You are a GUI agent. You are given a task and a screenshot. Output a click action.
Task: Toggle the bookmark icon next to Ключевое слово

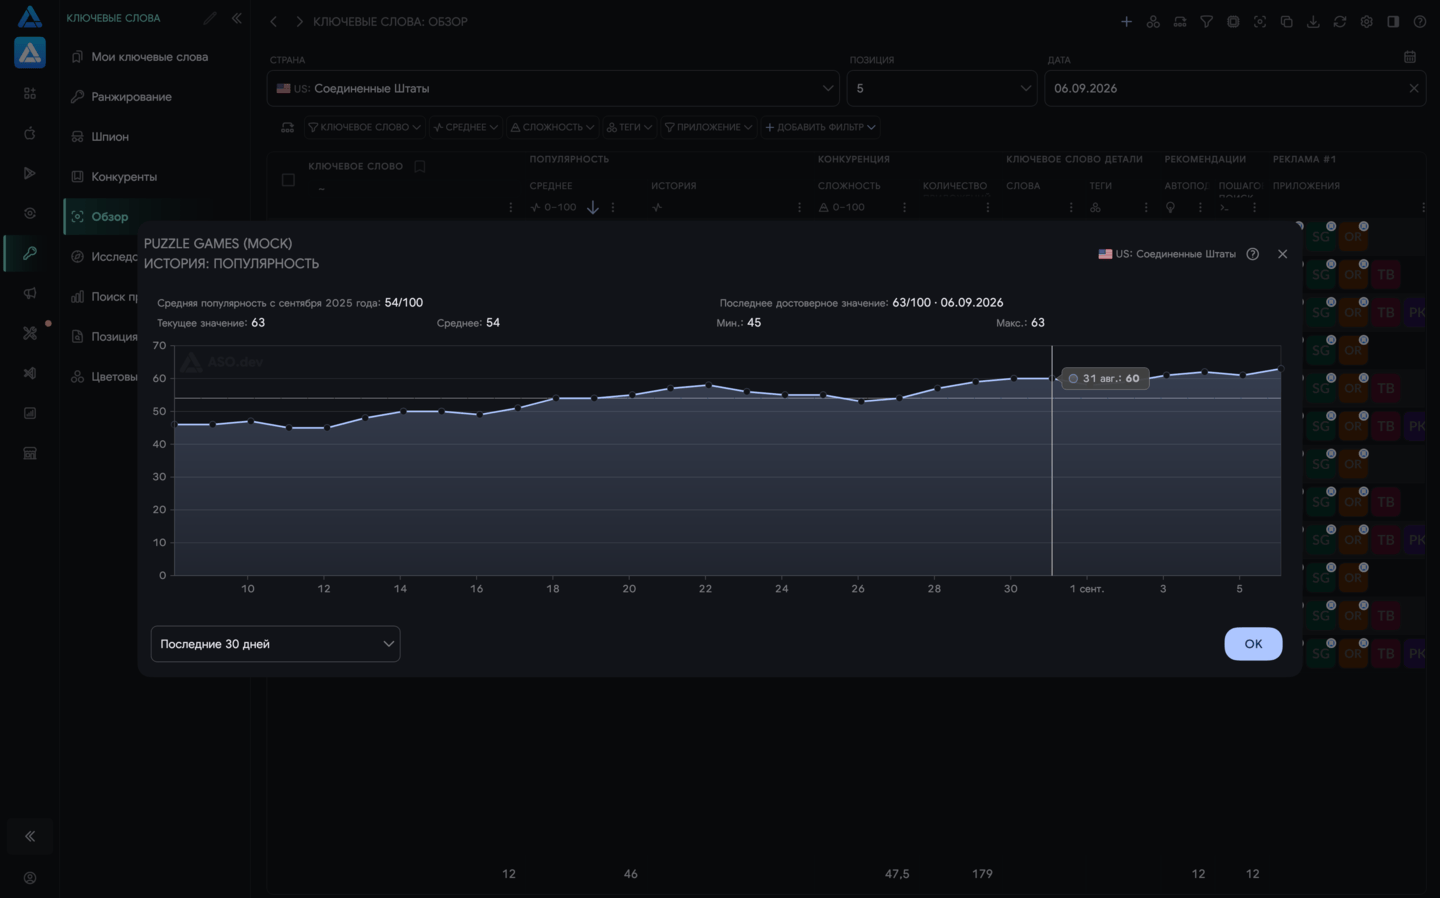tap(420, 166)
